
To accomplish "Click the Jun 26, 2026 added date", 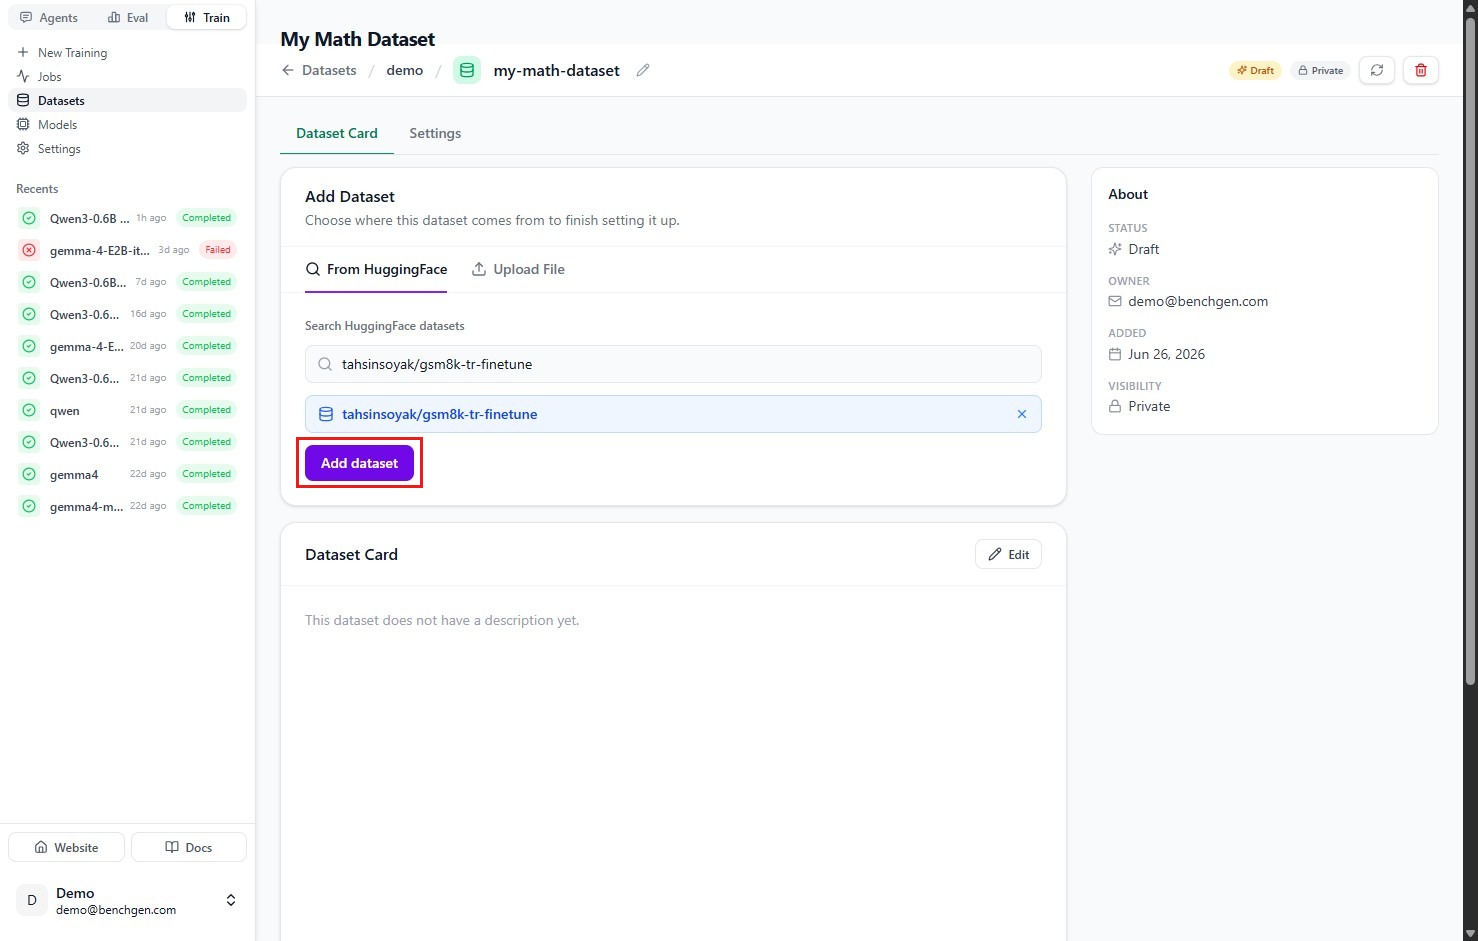I will pos(1166,354).
